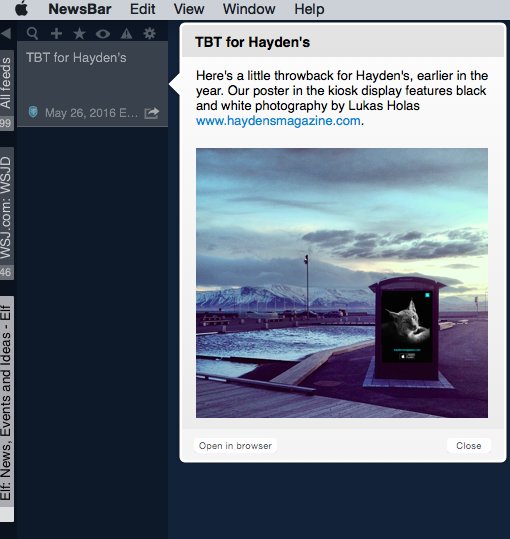Click the Open in browser button
510x539 pixels.
(x=235, y=446)
